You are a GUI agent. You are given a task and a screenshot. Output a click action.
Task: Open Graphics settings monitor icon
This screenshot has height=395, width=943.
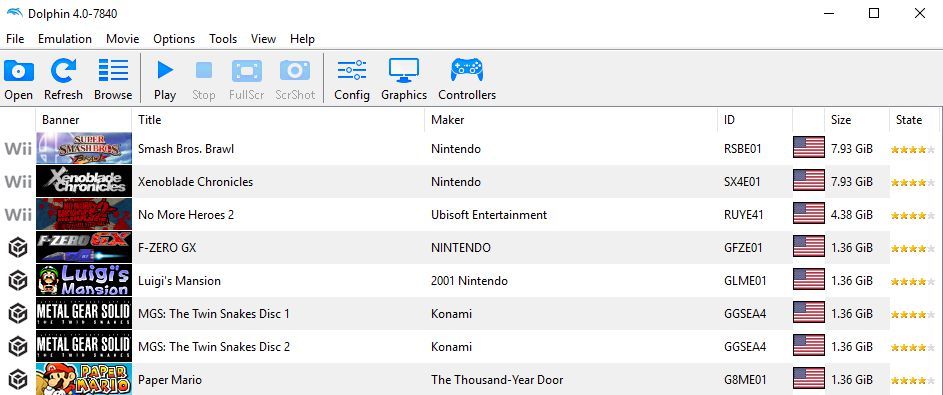404,70
